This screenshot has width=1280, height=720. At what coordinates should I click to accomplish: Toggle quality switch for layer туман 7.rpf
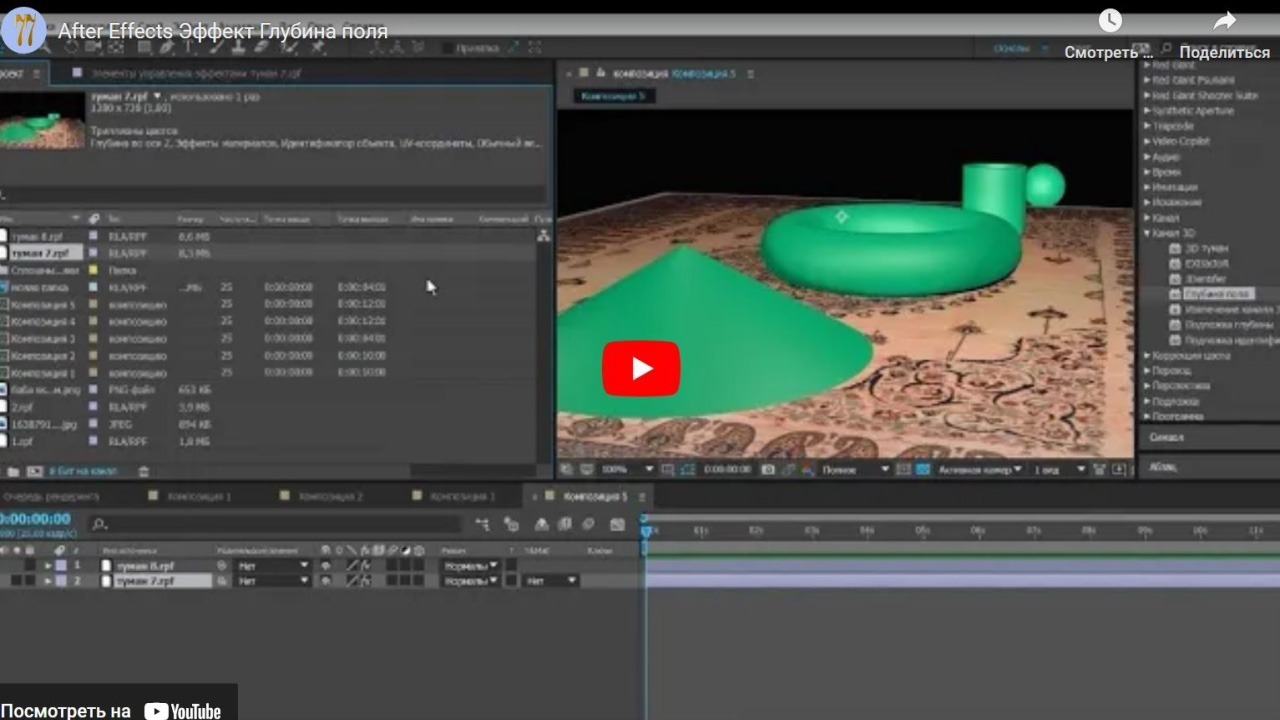coord(352,581)
